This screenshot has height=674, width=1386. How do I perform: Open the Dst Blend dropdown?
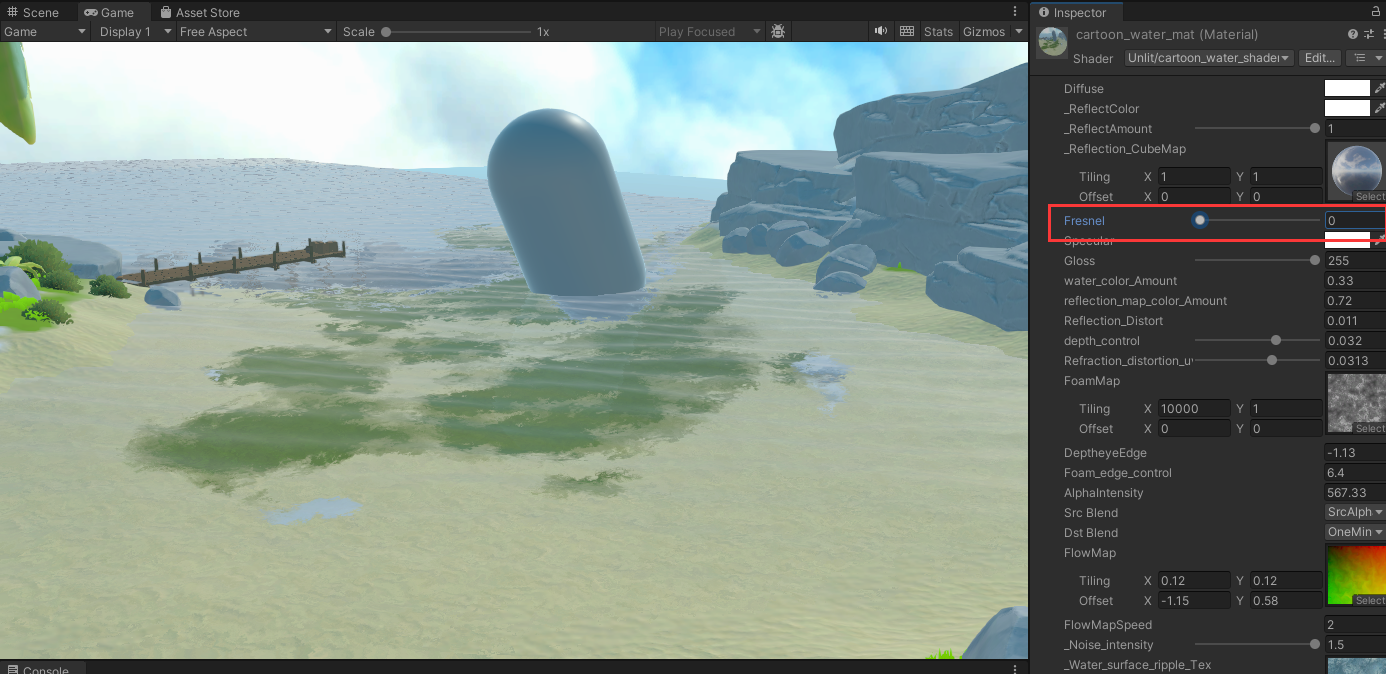point(1355,532)
